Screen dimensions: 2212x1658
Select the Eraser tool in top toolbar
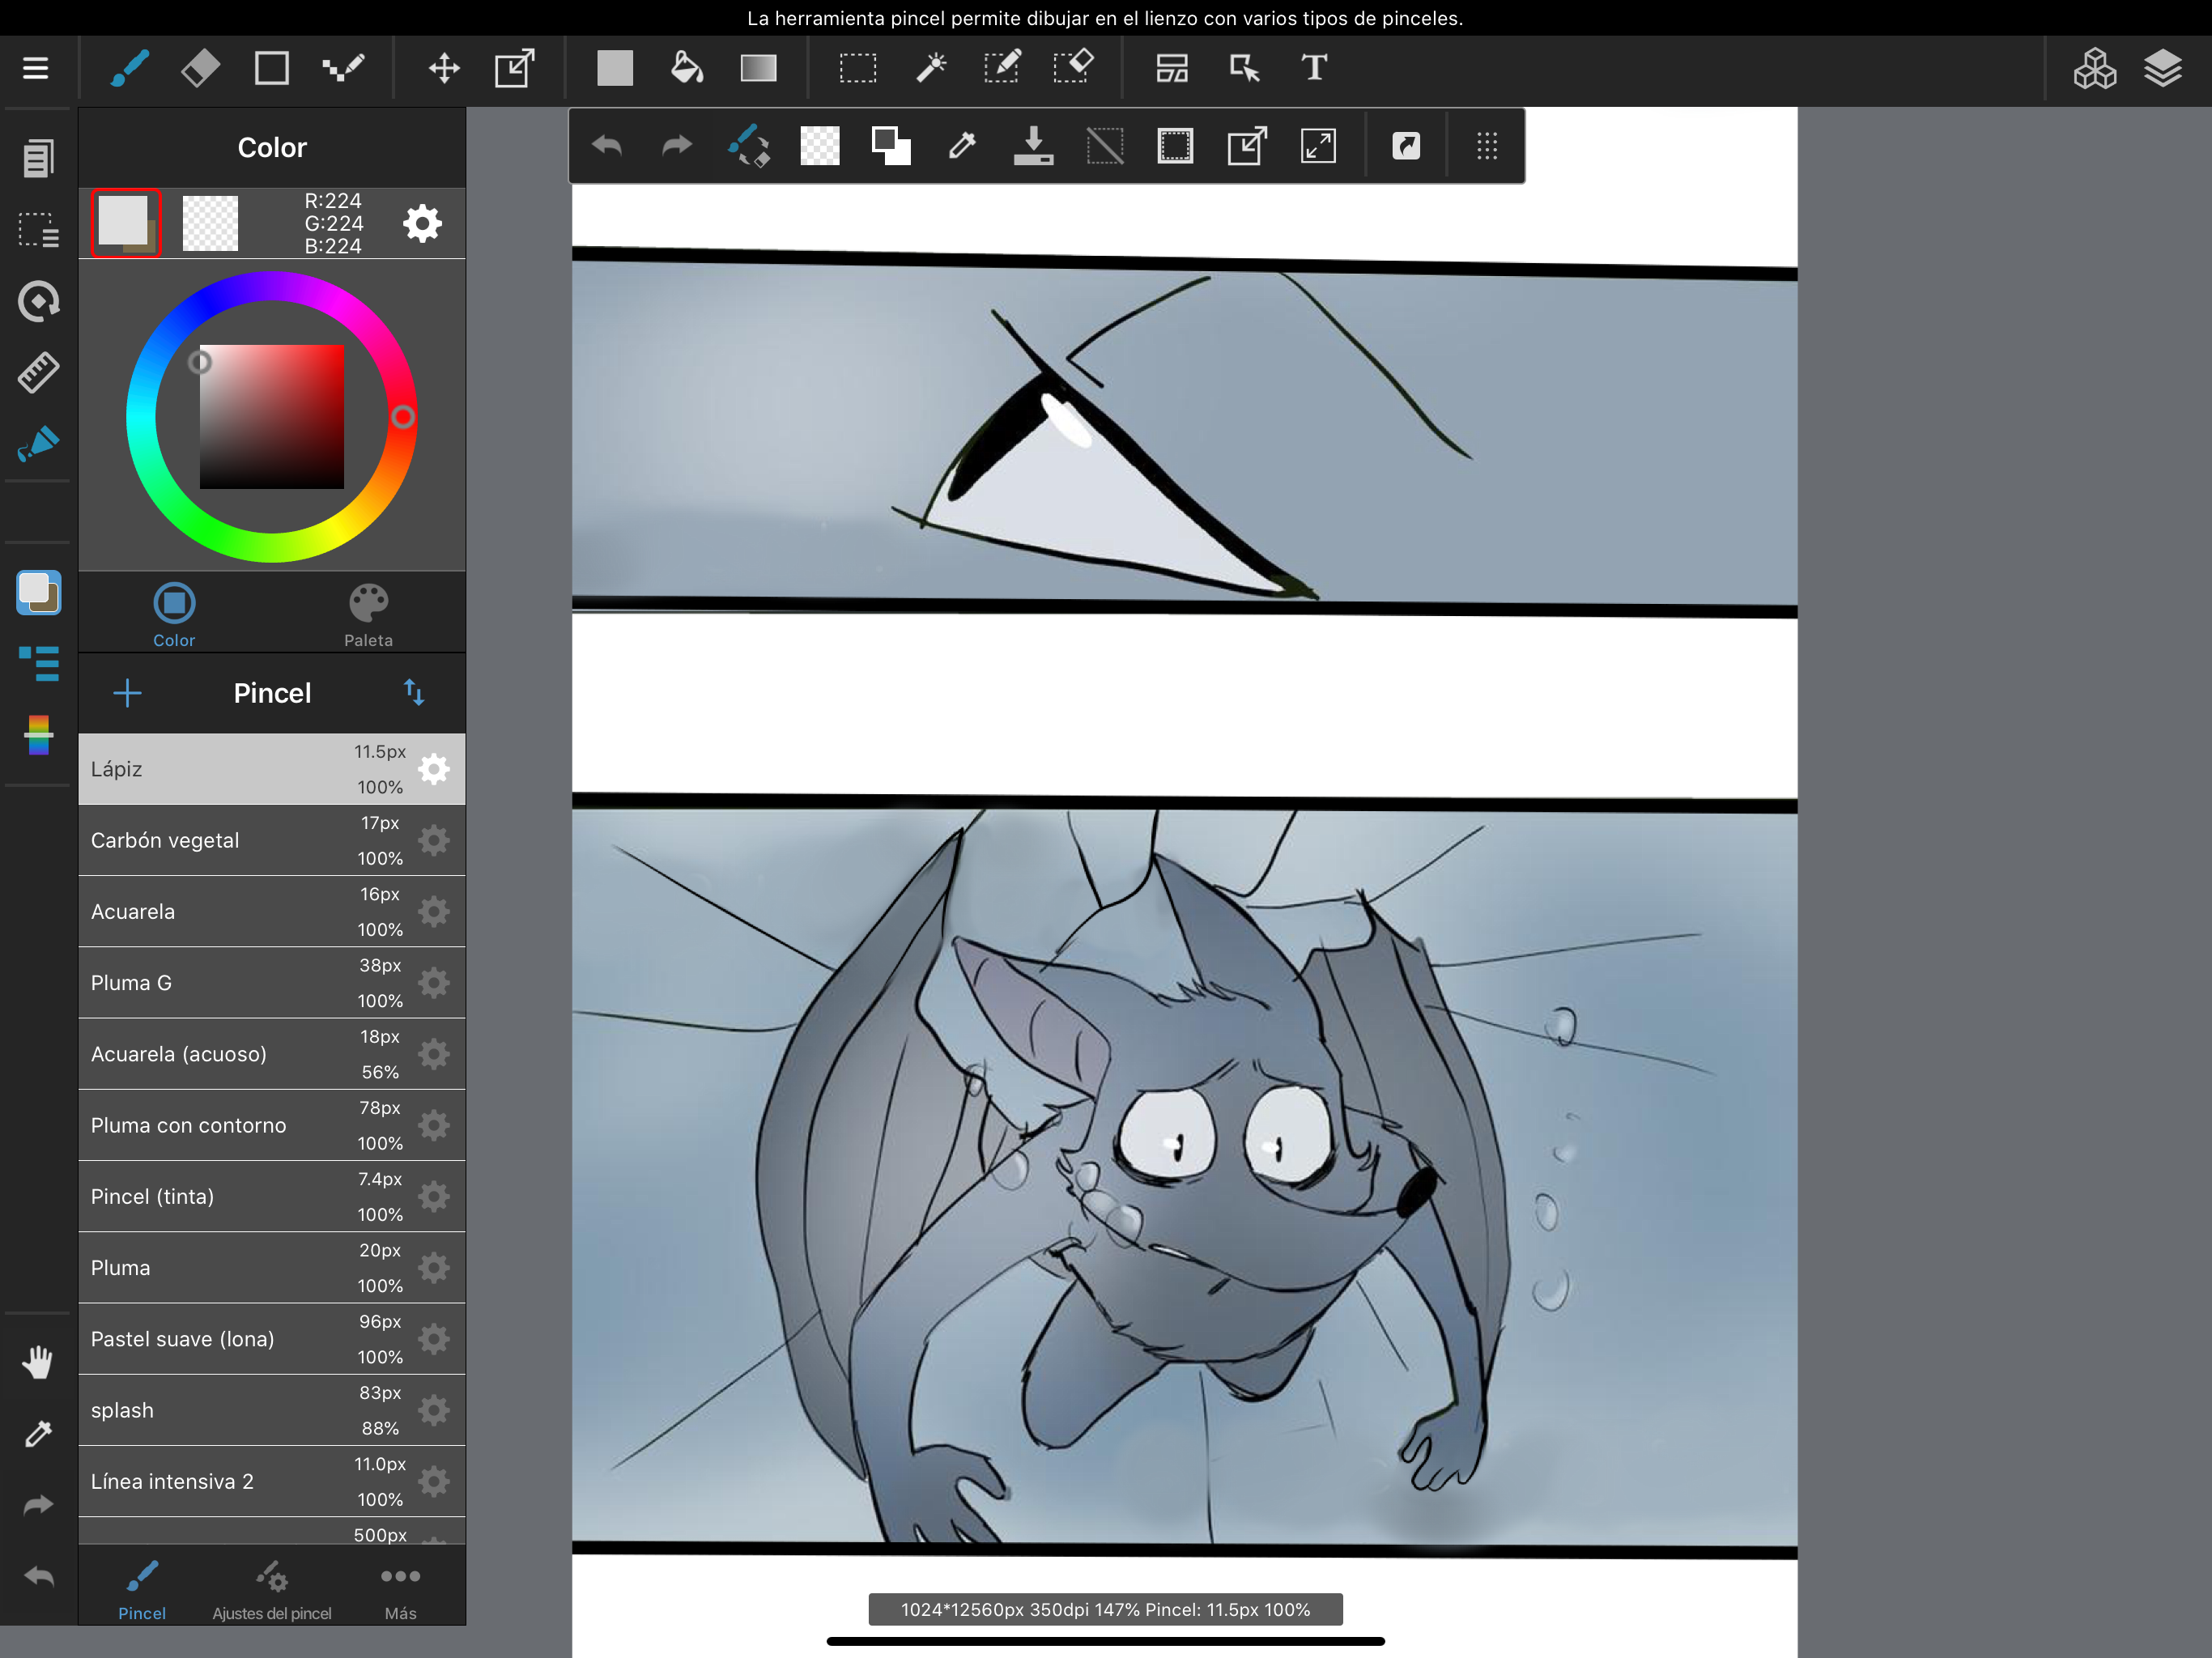200,68
